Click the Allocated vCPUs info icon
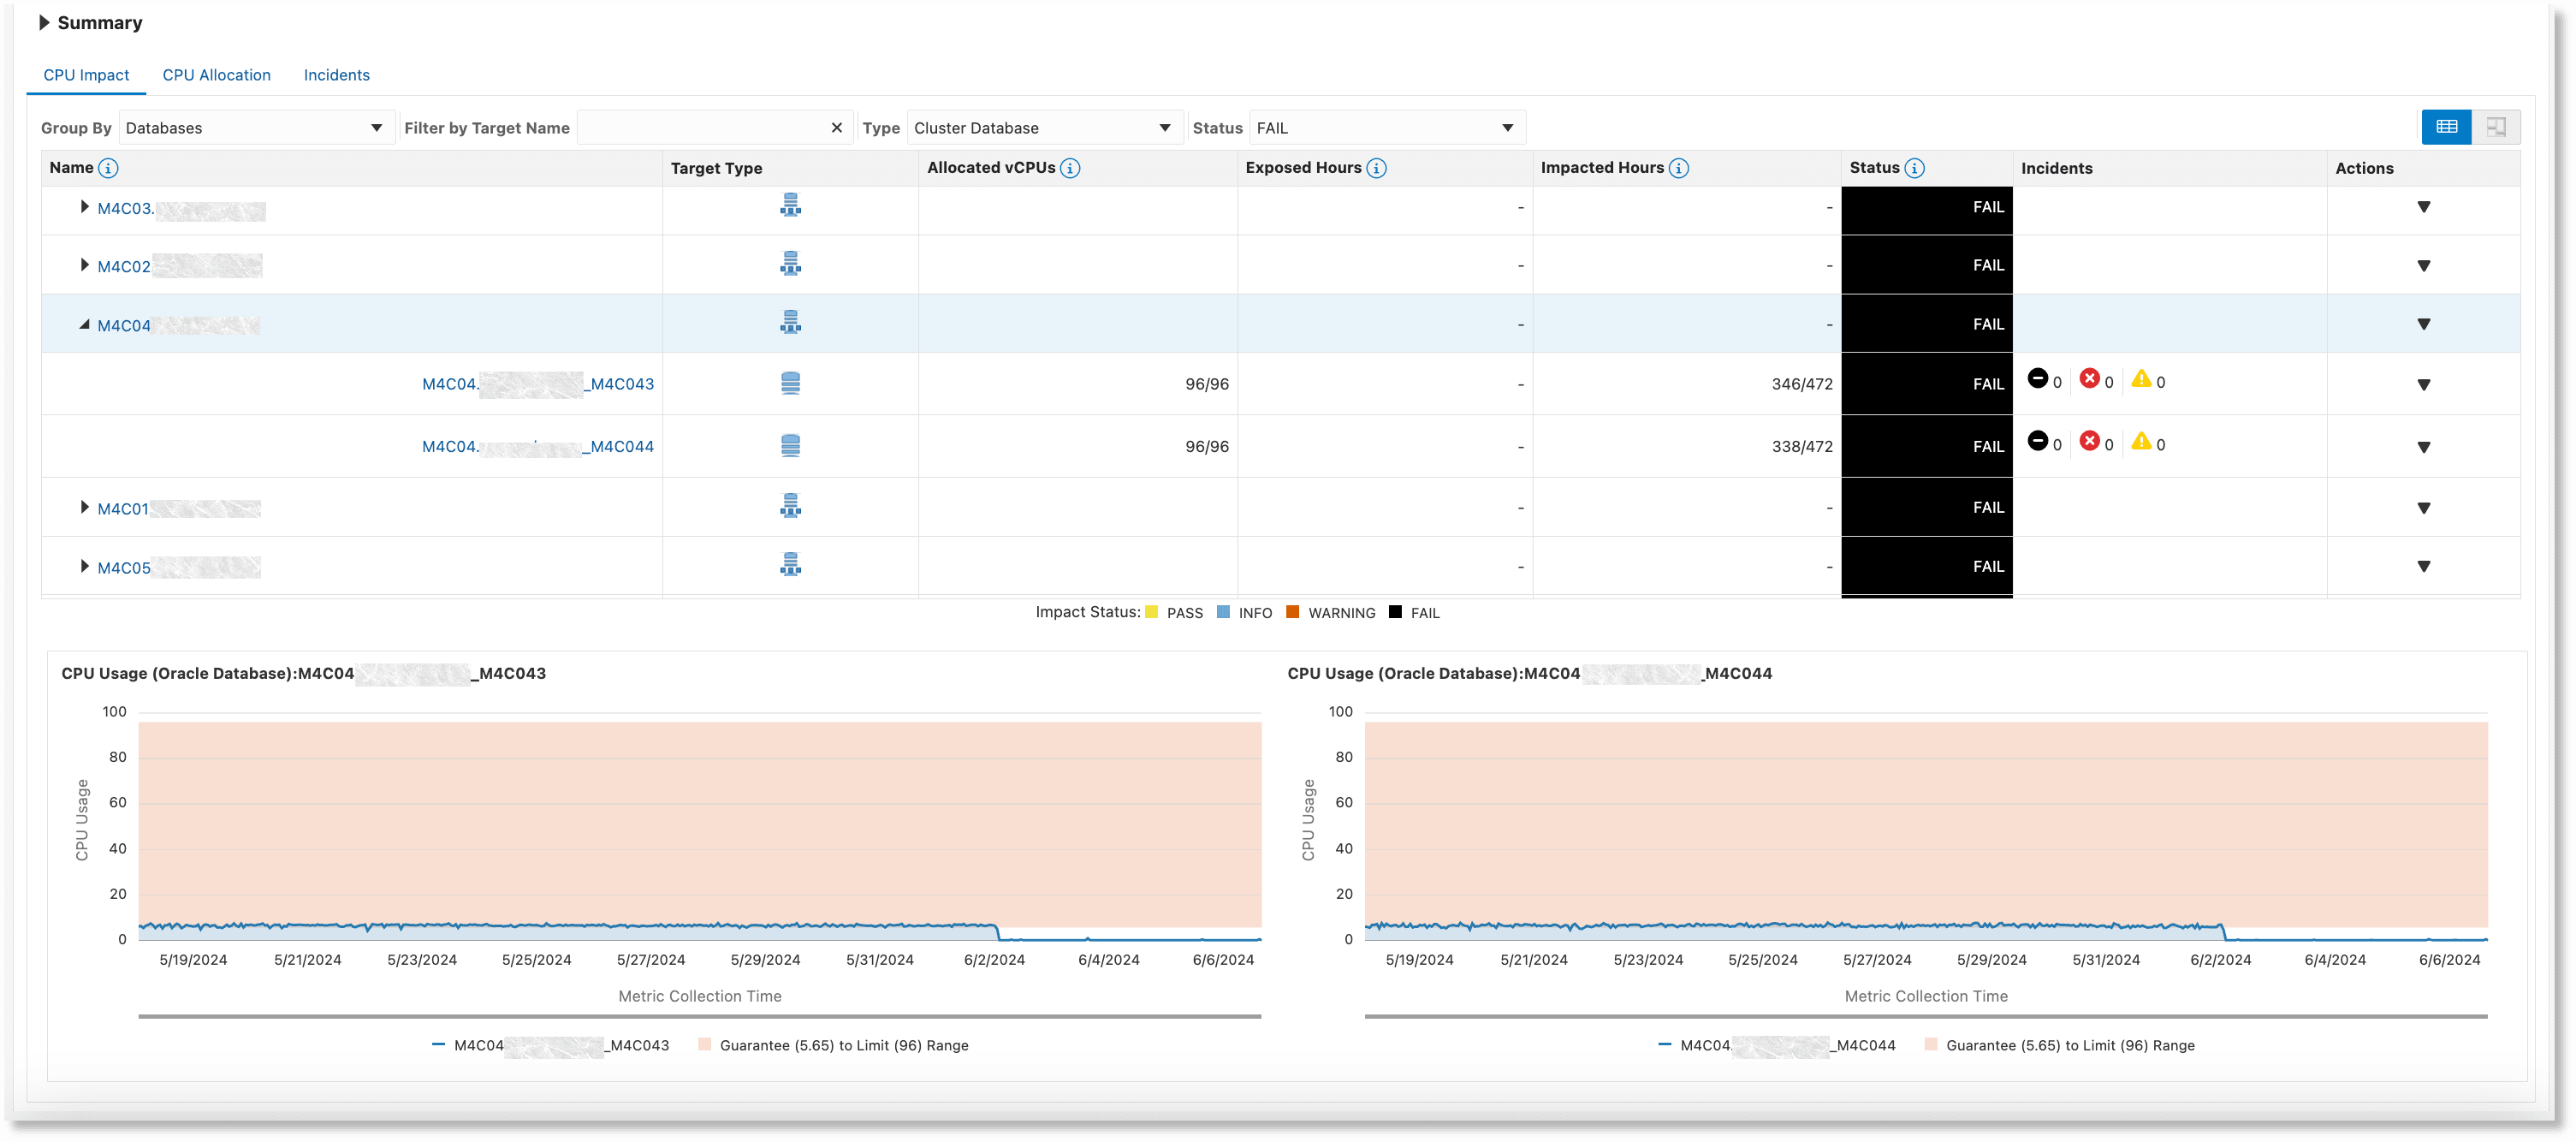Screen dimensions: 2576x1142 point(1069,168)
